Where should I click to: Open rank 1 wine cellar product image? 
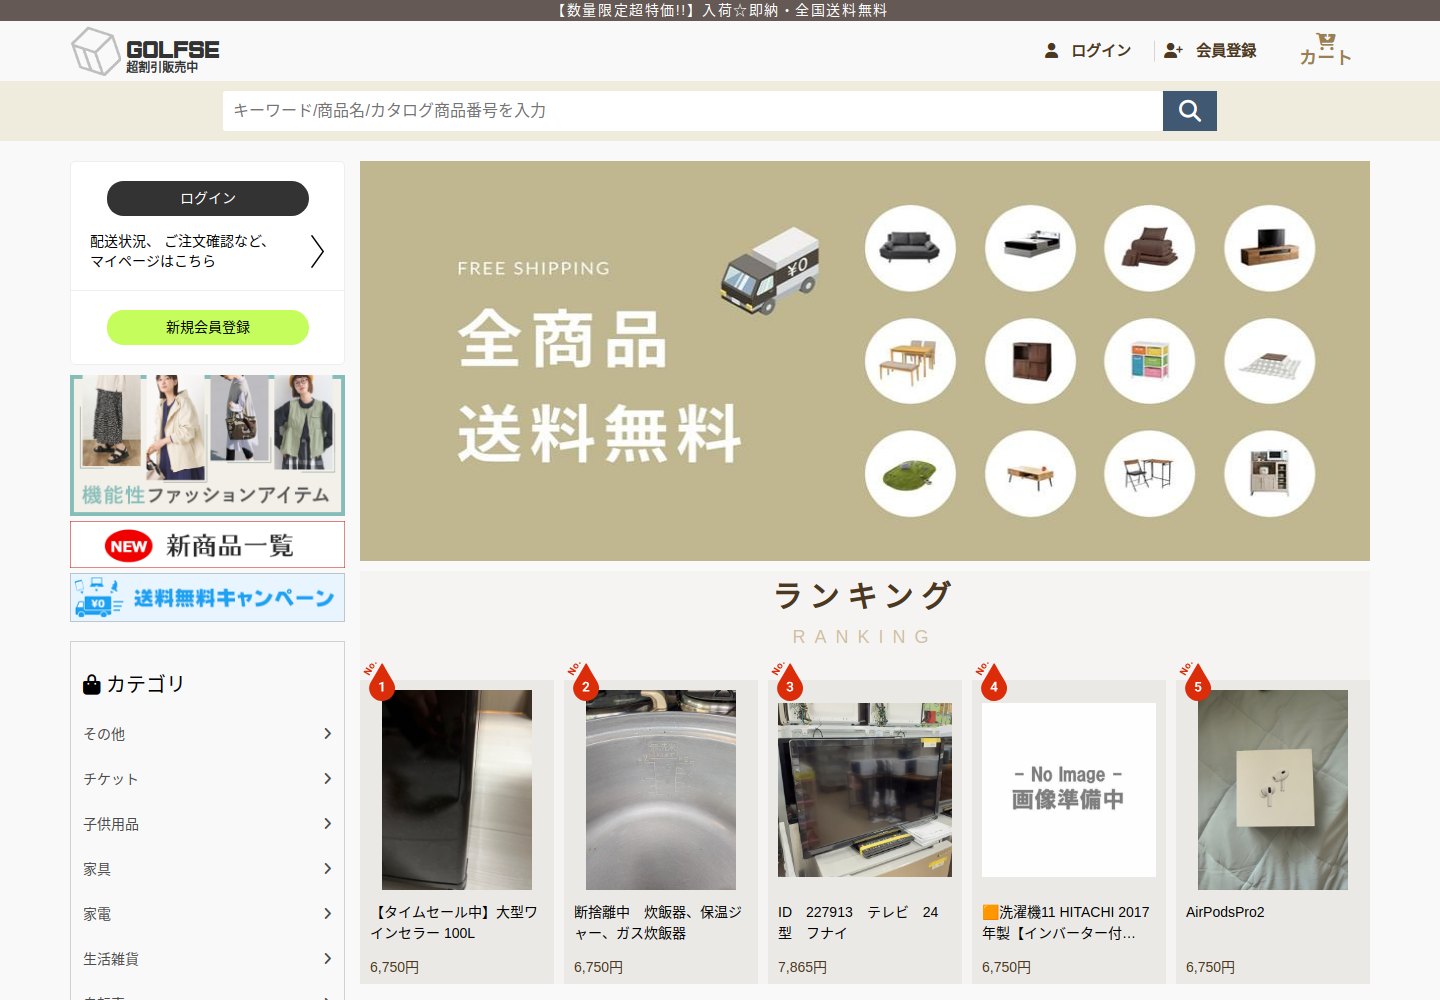pyautogui.click(x=457, y=790)
